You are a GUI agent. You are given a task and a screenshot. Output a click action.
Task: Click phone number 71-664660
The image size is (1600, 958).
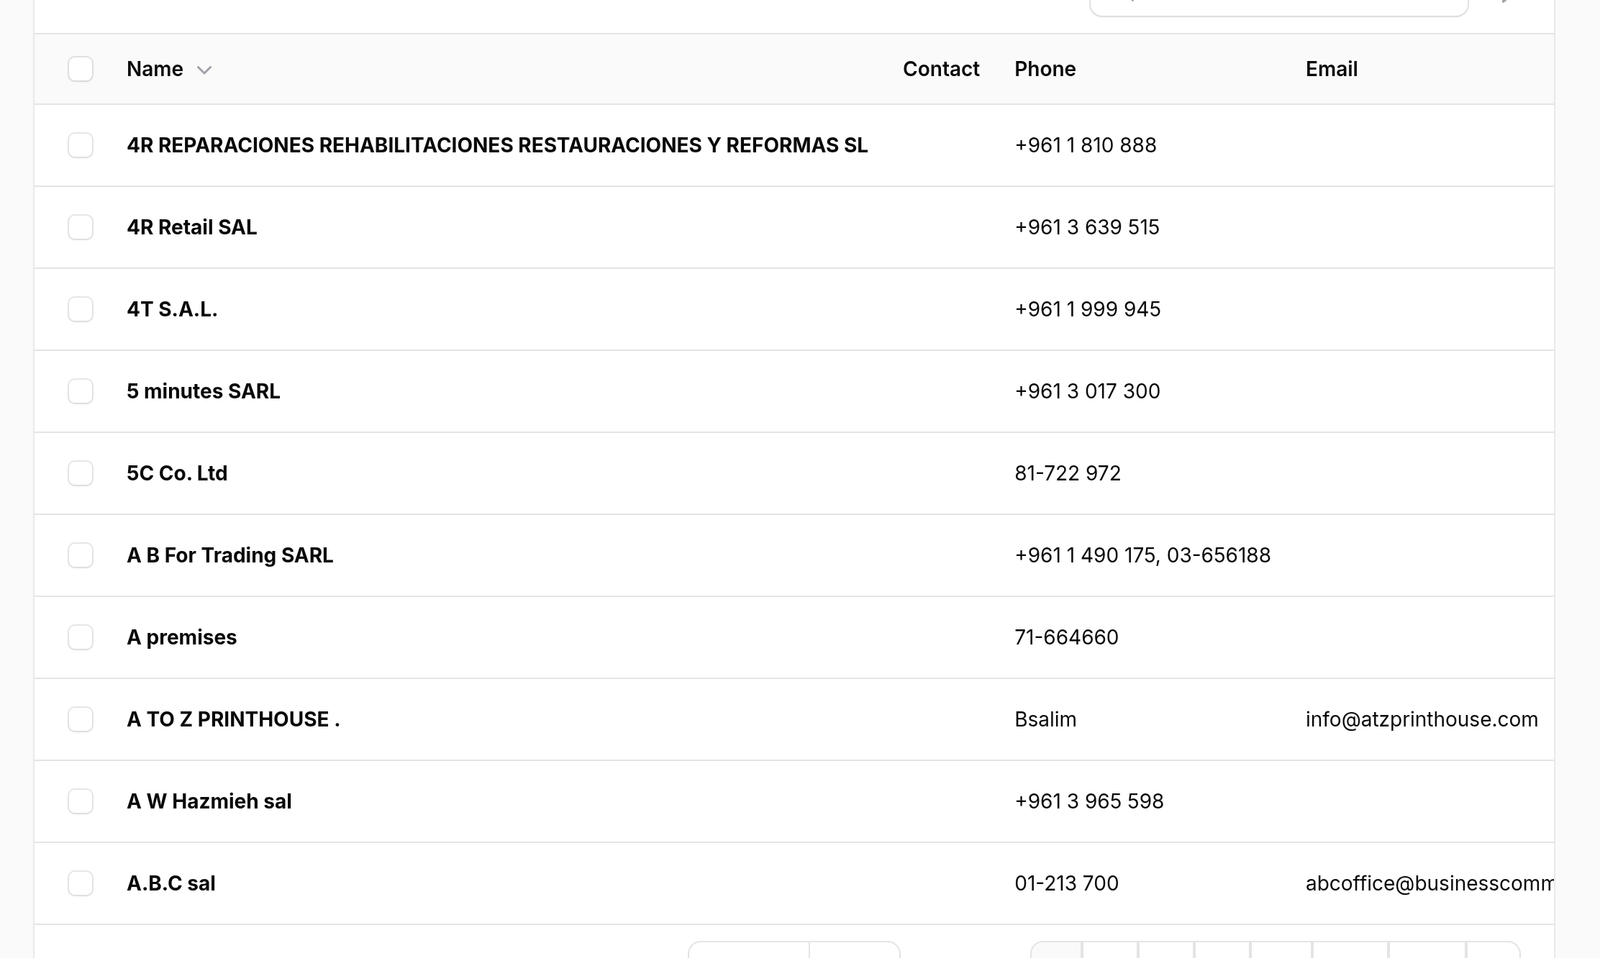coord(1066,637)
